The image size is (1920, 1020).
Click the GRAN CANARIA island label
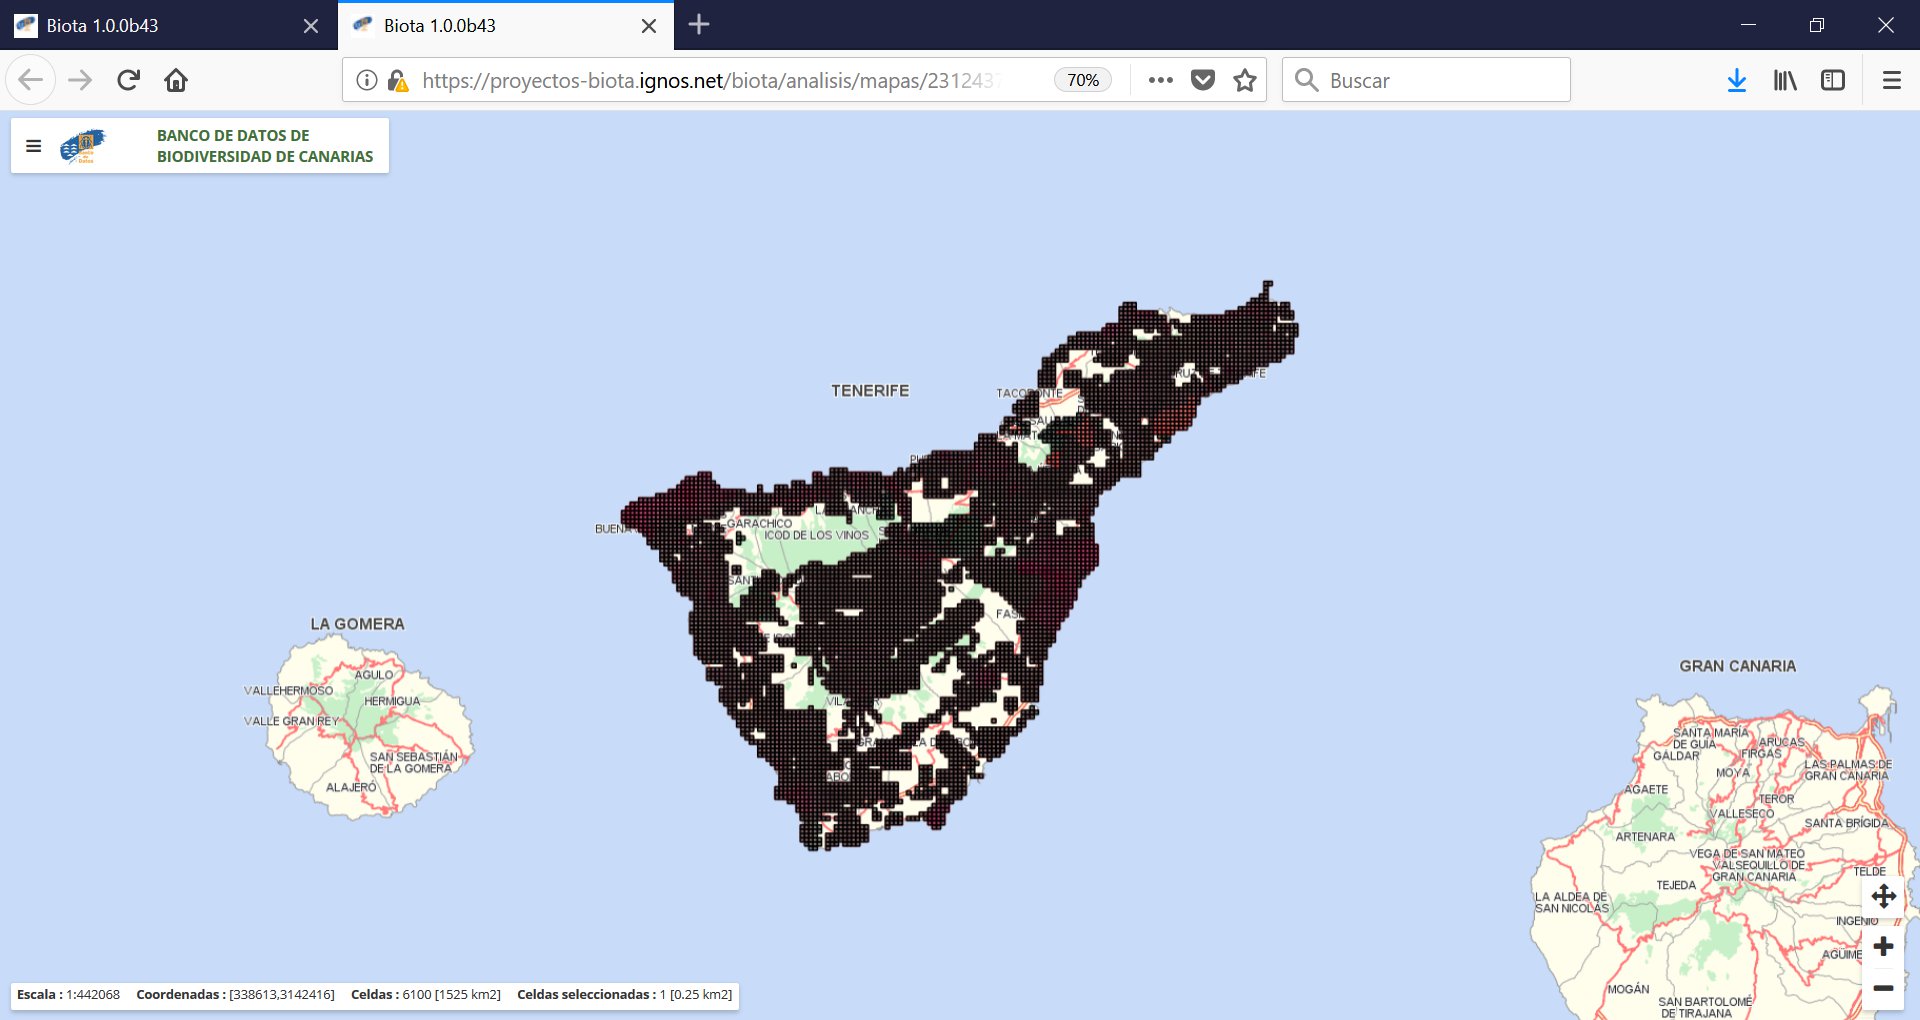pos(1738,666)
